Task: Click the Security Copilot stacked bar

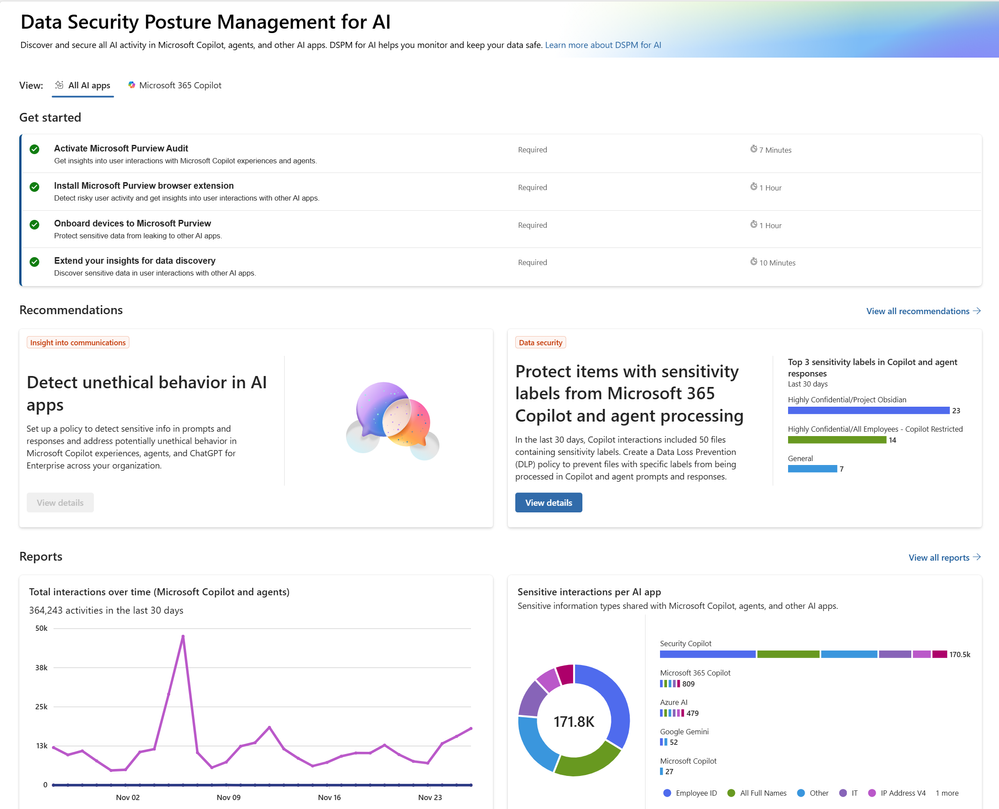Action: tap(803, 654)
